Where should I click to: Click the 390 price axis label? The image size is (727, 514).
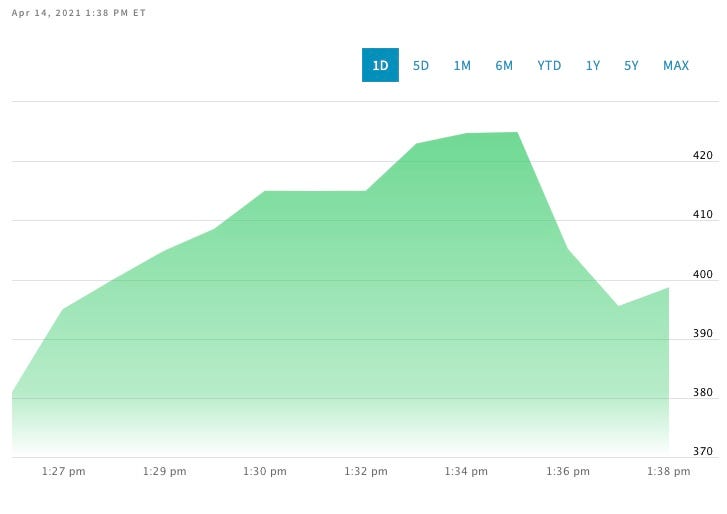click(702, 333)
